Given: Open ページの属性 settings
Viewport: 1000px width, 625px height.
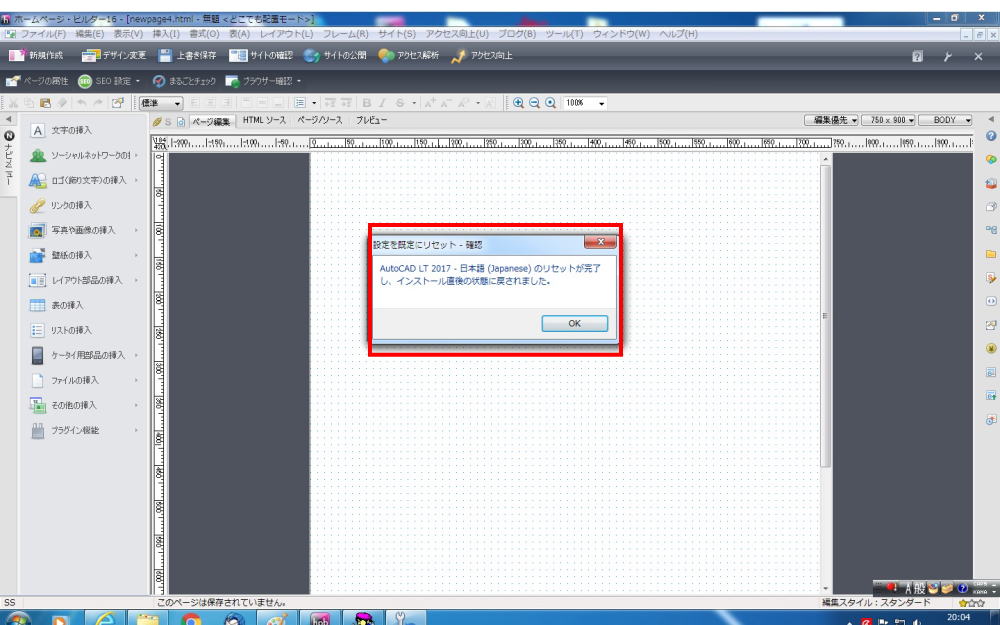Looking at the screenshot, I should click(x=37, y=81).
